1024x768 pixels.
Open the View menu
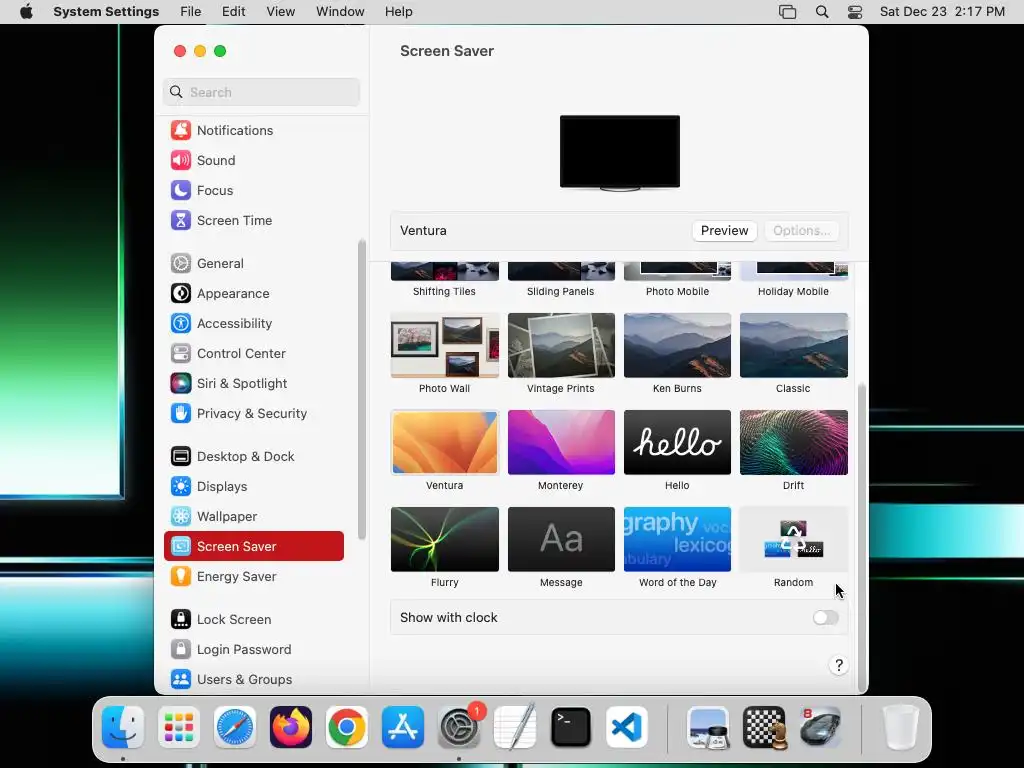281,12
